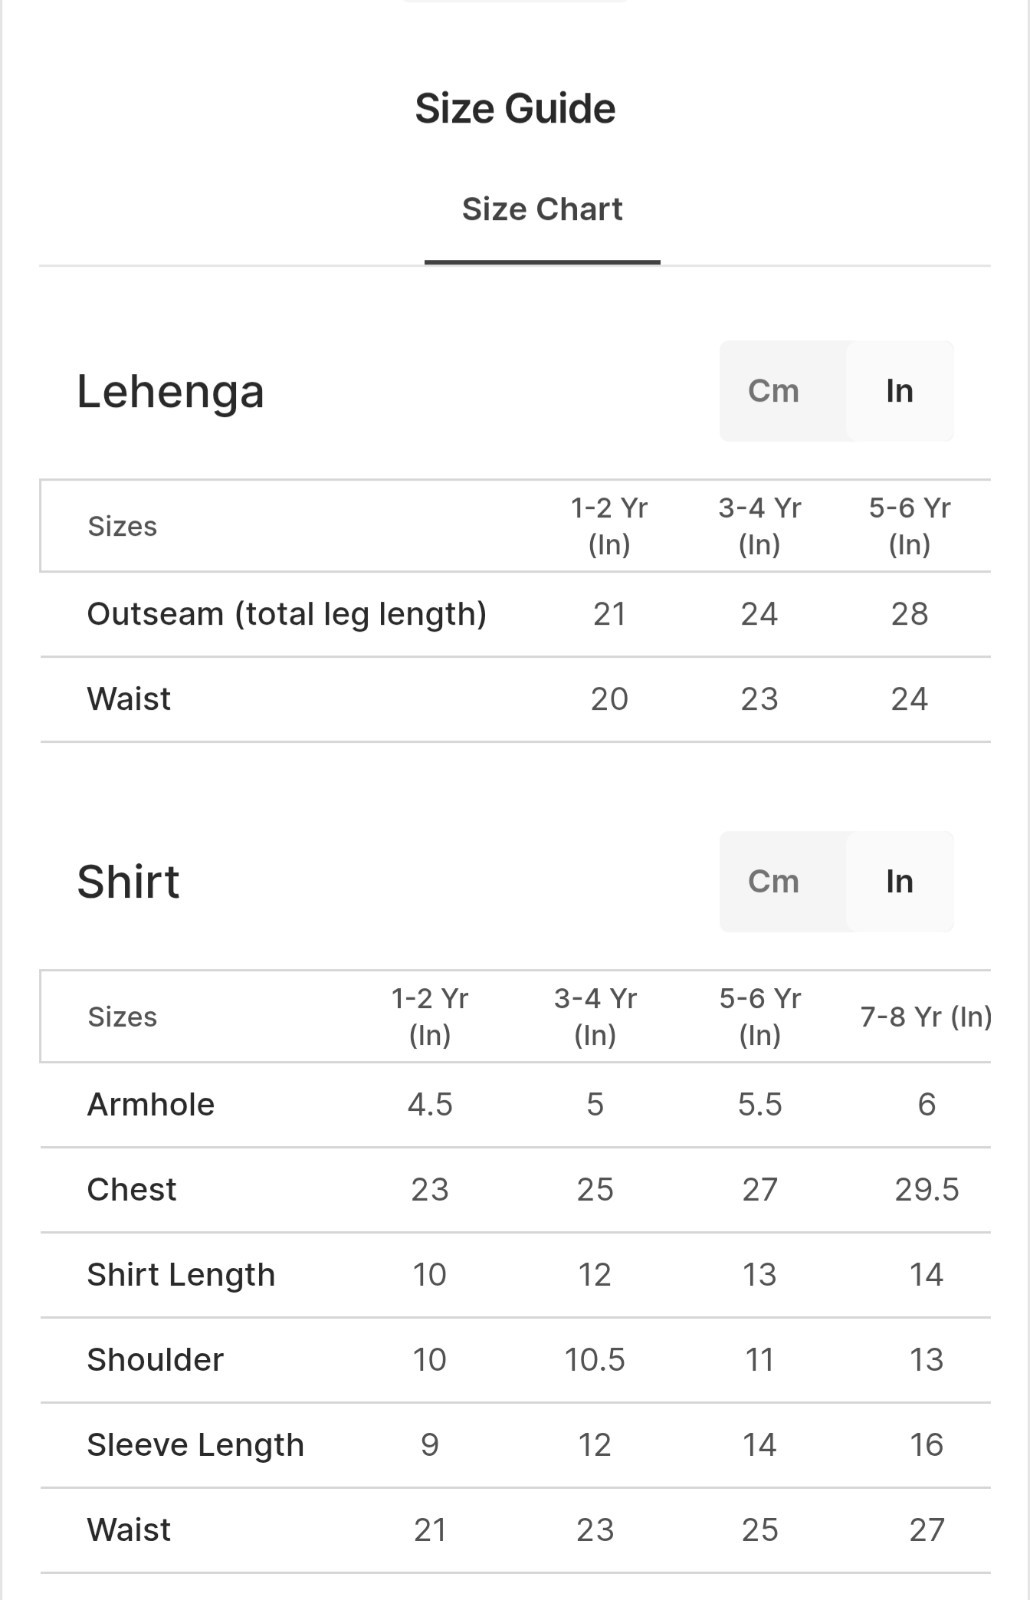Switch Shirt measurements to Cm
Screen dimensions: 1030x1600
pos(773,881)
